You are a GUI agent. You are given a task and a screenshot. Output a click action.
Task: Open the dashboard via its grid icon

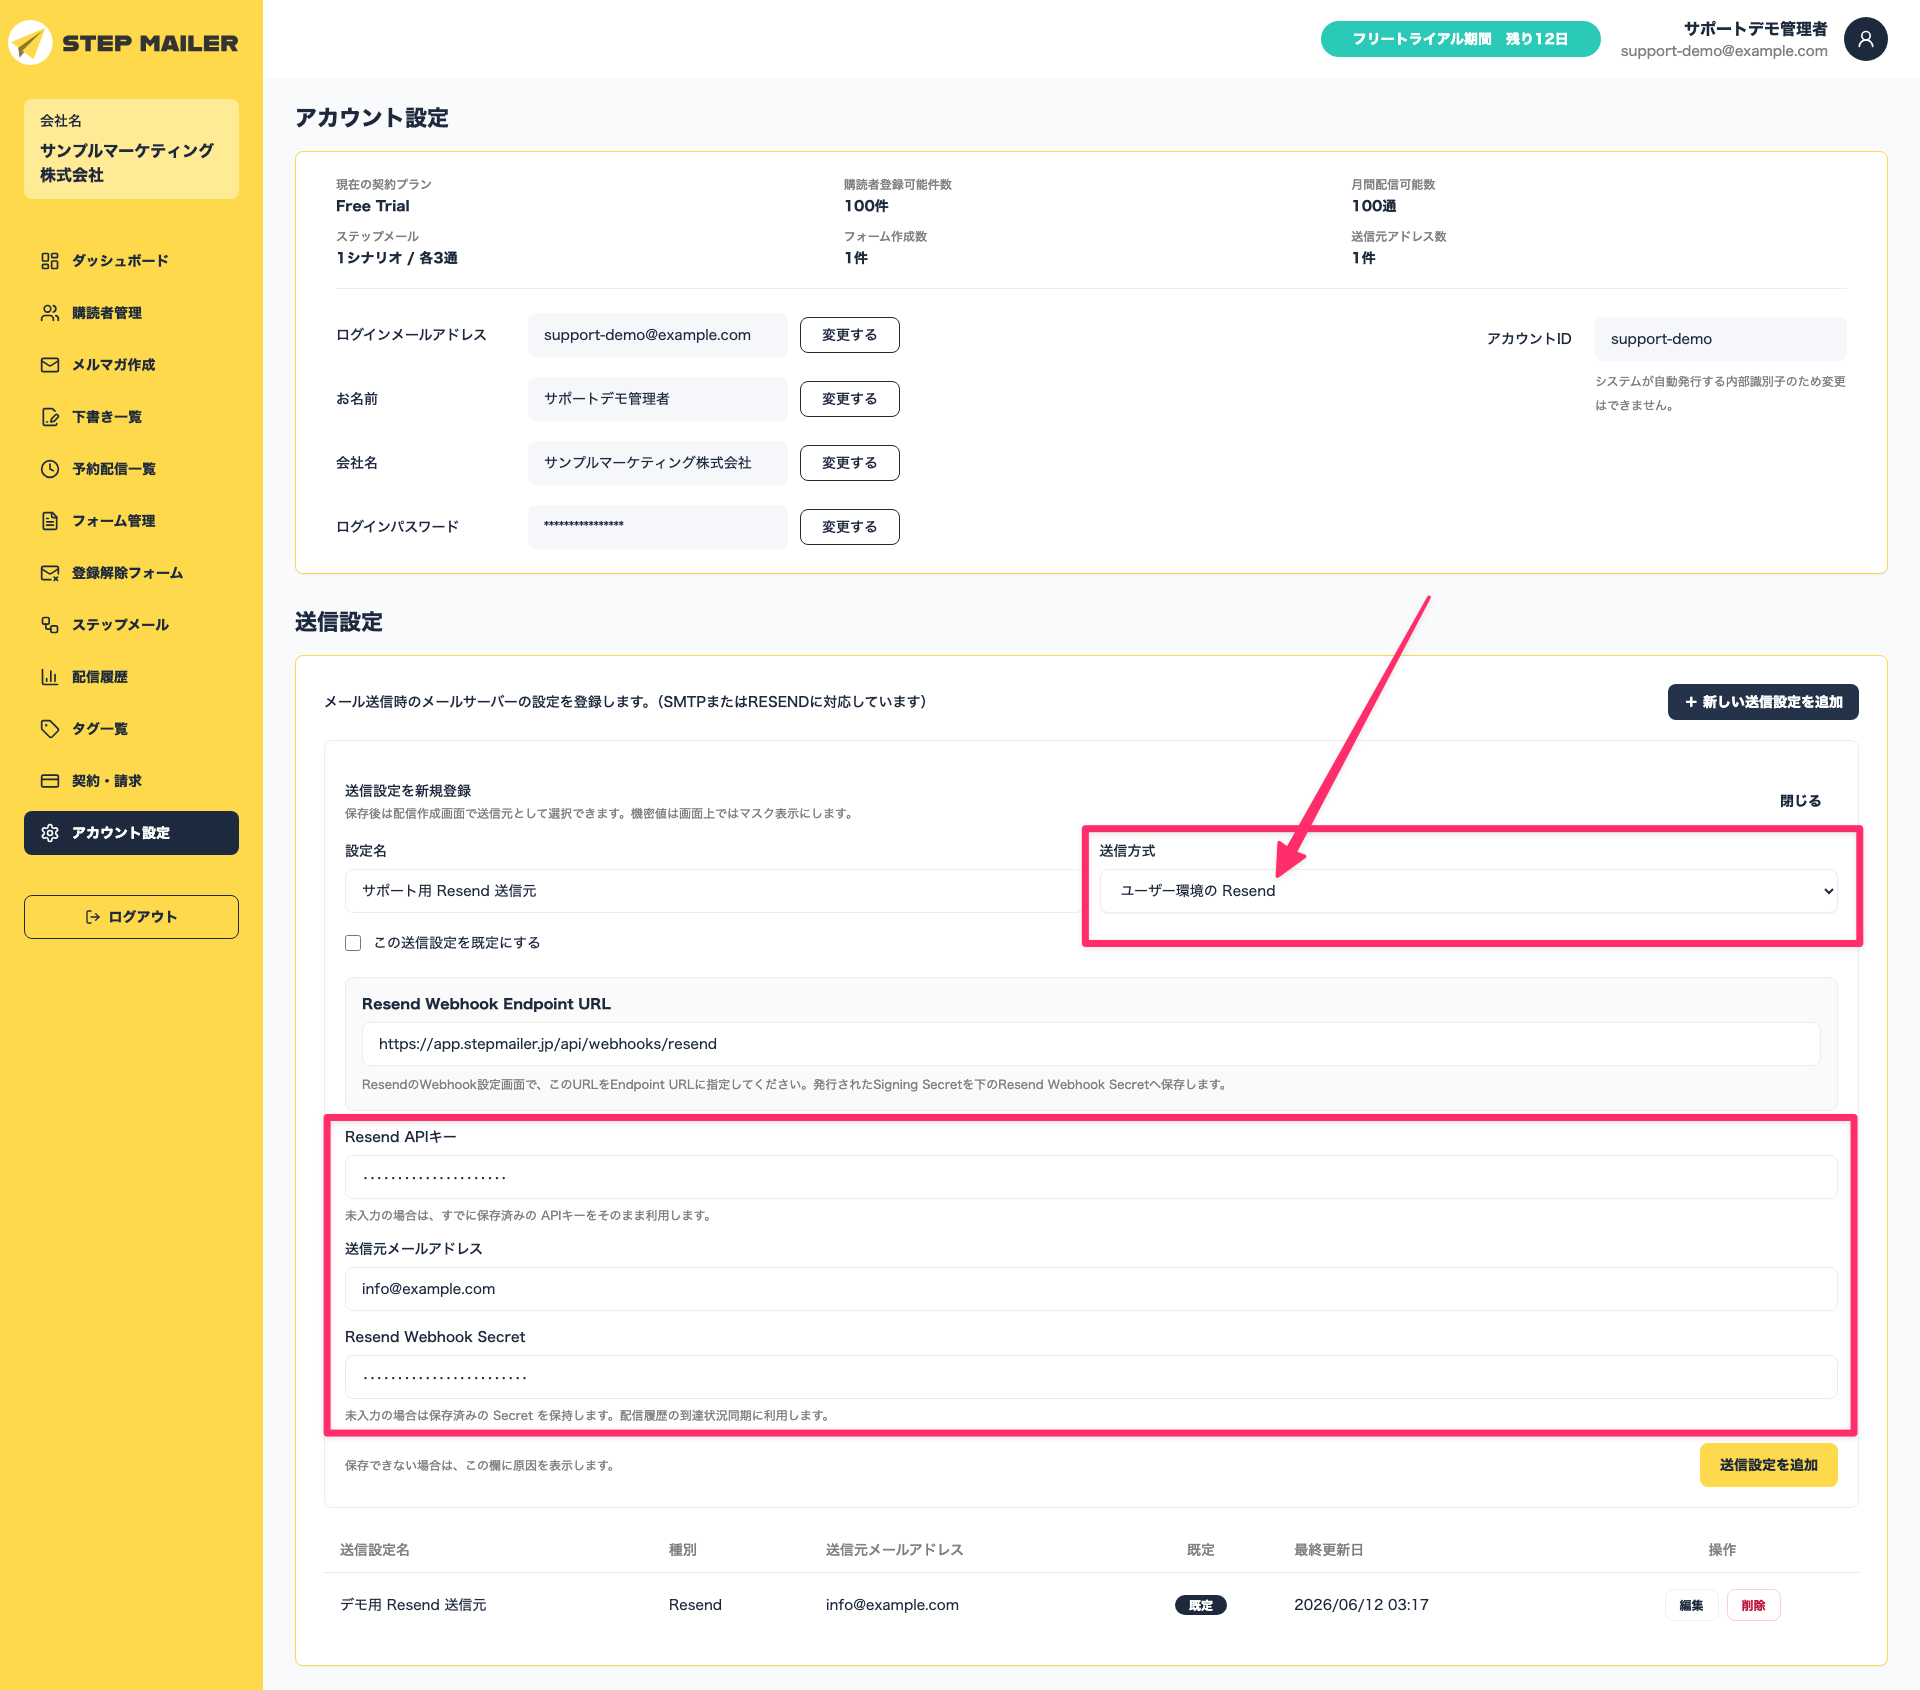[x=50, y=261]
